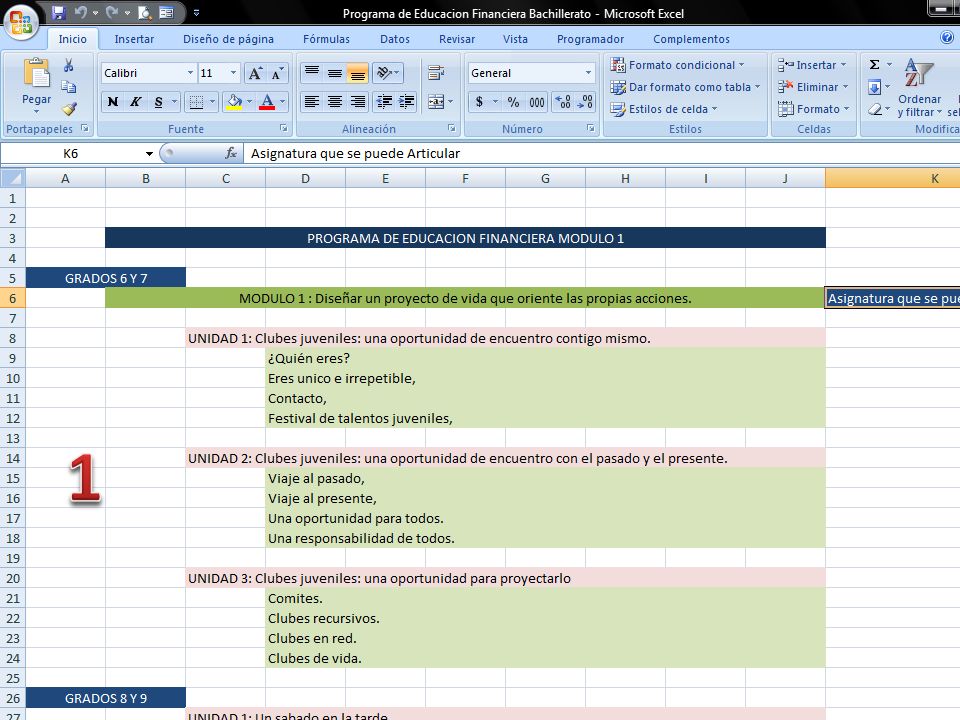Switch to Programador tab
Screen dimensions: 960x720
point(590,39)
